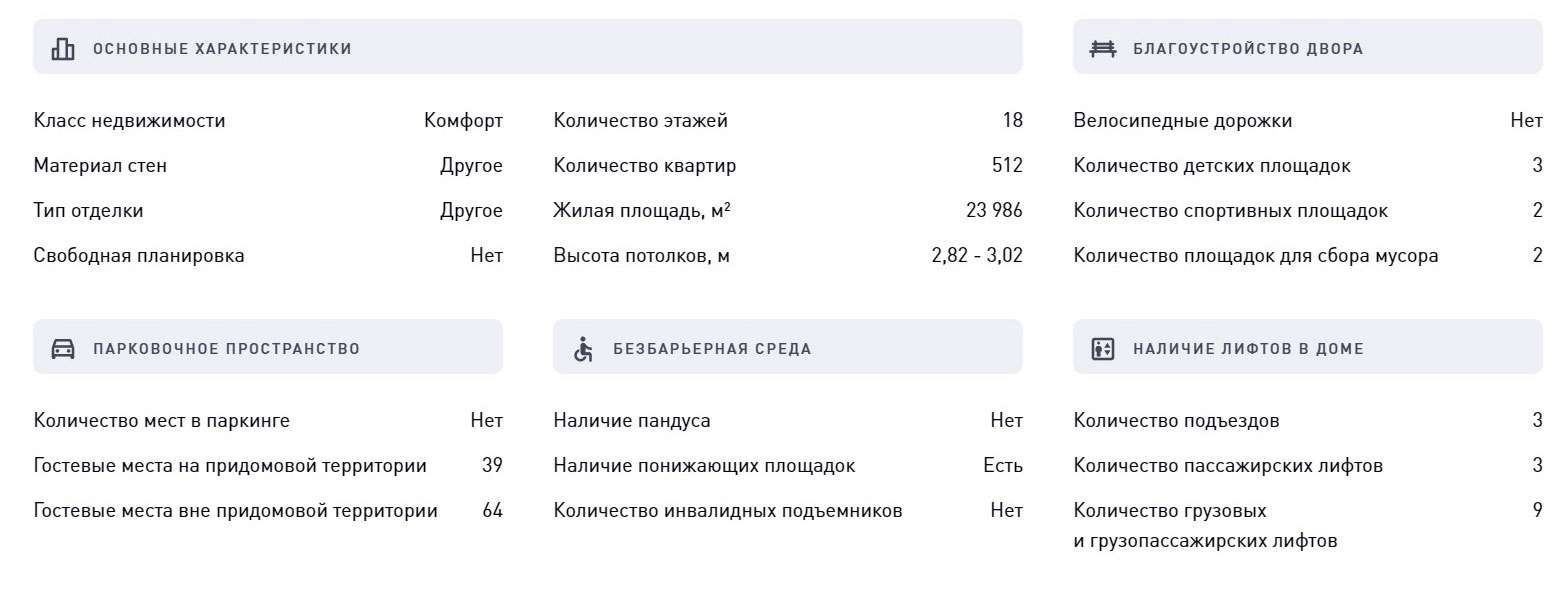Click the car icon for Парковочное пространство
The image size is (1561, 599).
pyautogui.click(x=63, y=348)
